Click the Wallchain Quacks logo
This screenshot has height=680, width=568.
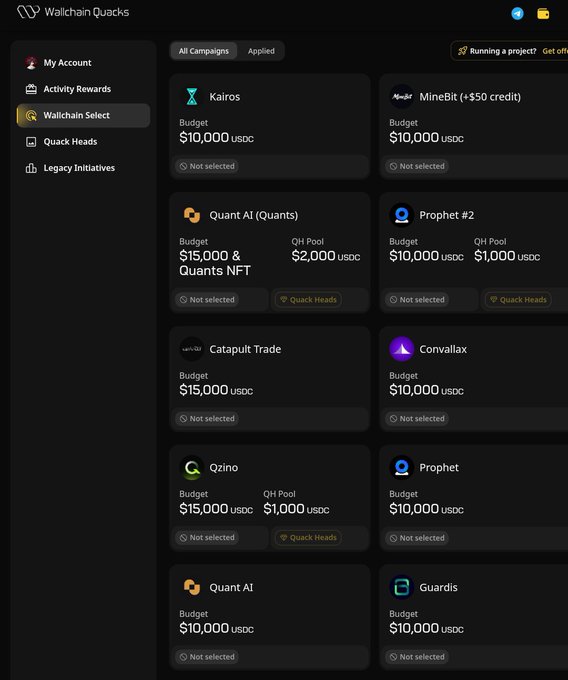pos(73,12)
